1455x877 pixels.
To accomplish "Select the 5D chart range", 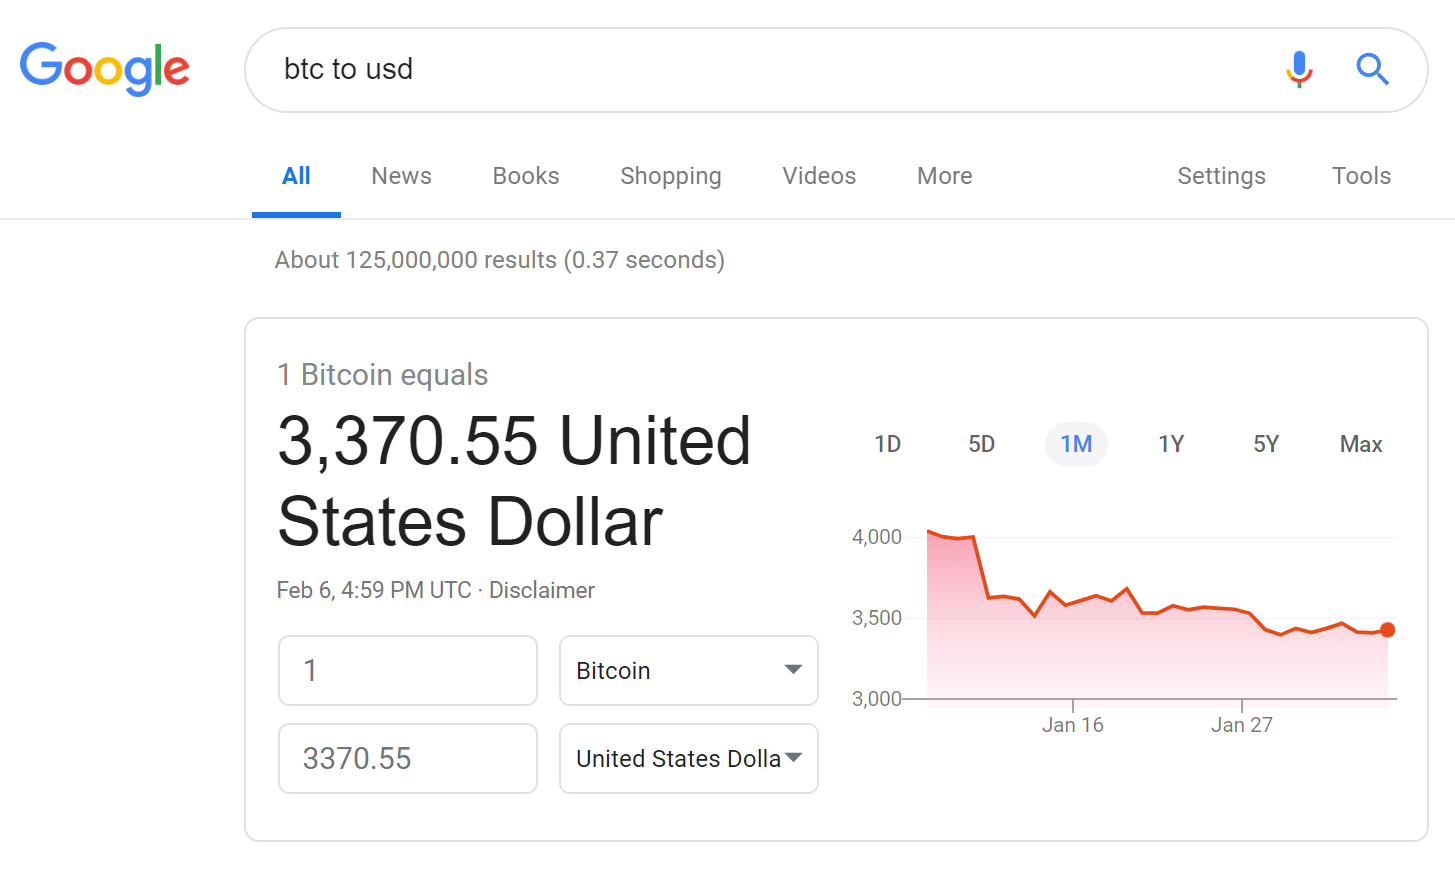I will tap(981, 443).
